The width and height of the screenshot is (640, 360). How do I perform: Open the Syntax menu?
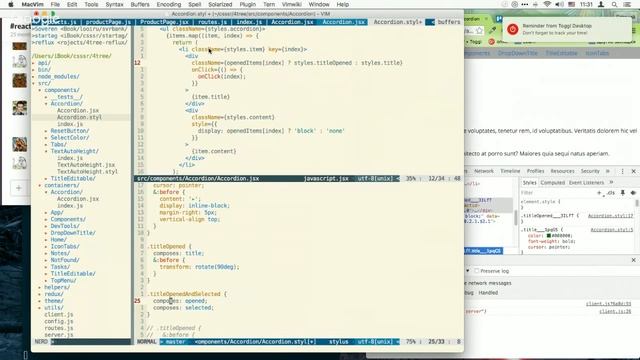click(114, 4)
